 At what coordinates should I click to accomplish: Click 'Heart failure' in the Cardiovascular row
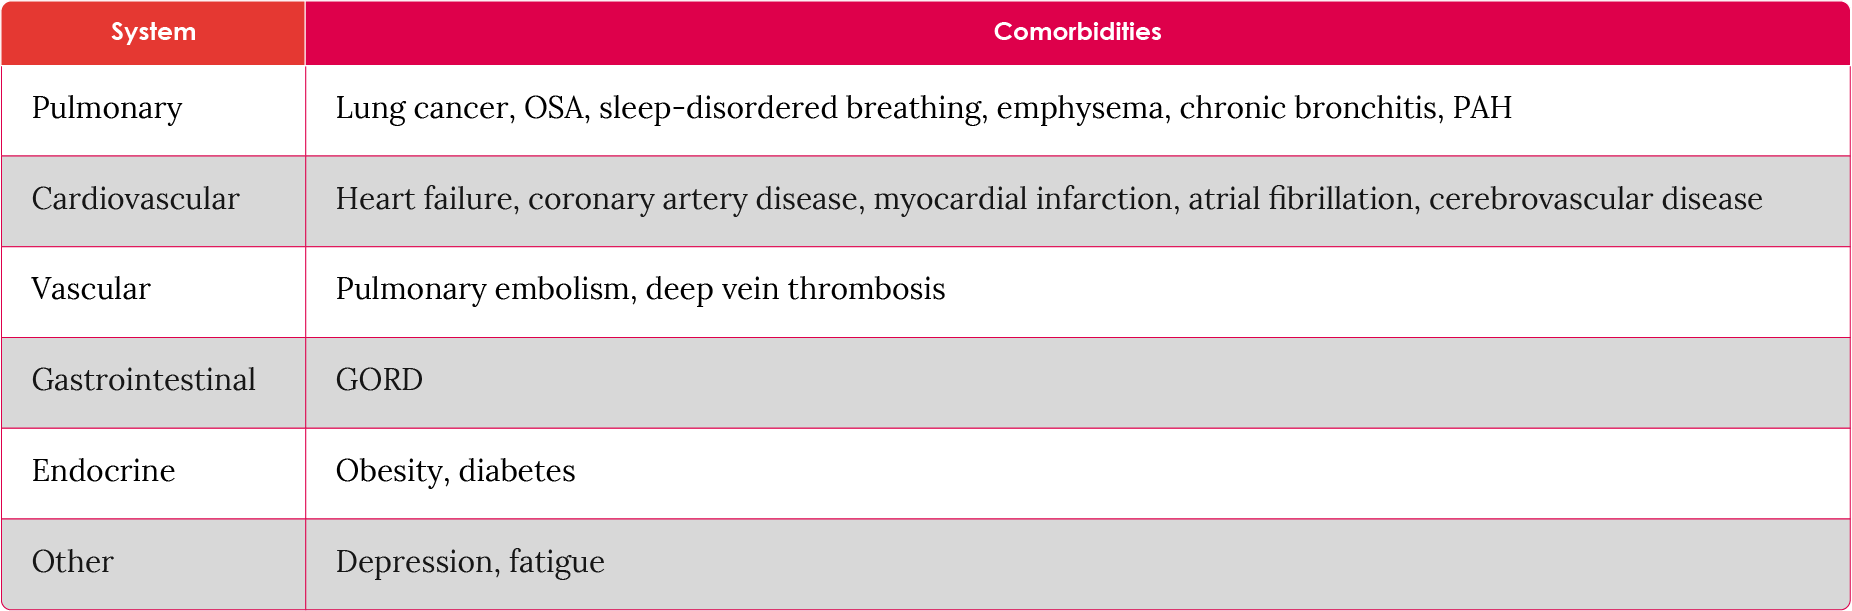pyautogui.click(x=425, y=199)
